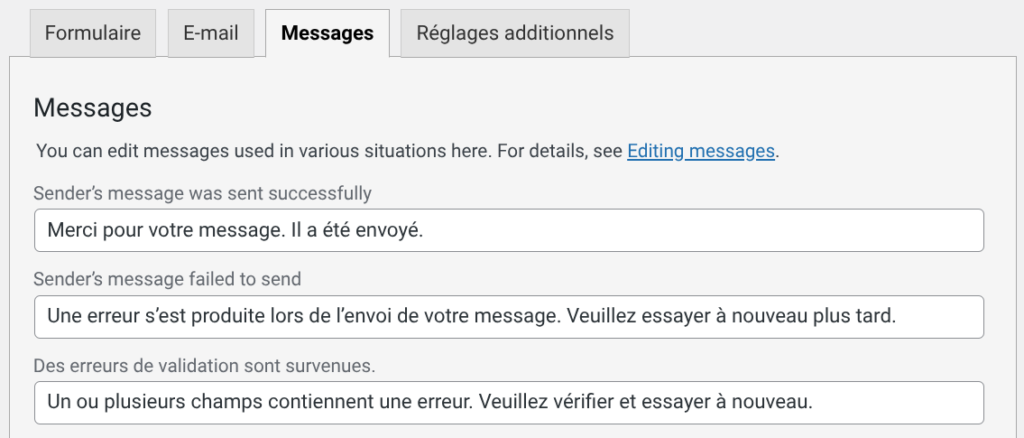Focus the 'Un ou plusieurs champs' input field
This screenshot has width=1024, height=438.
coord(508,403)
